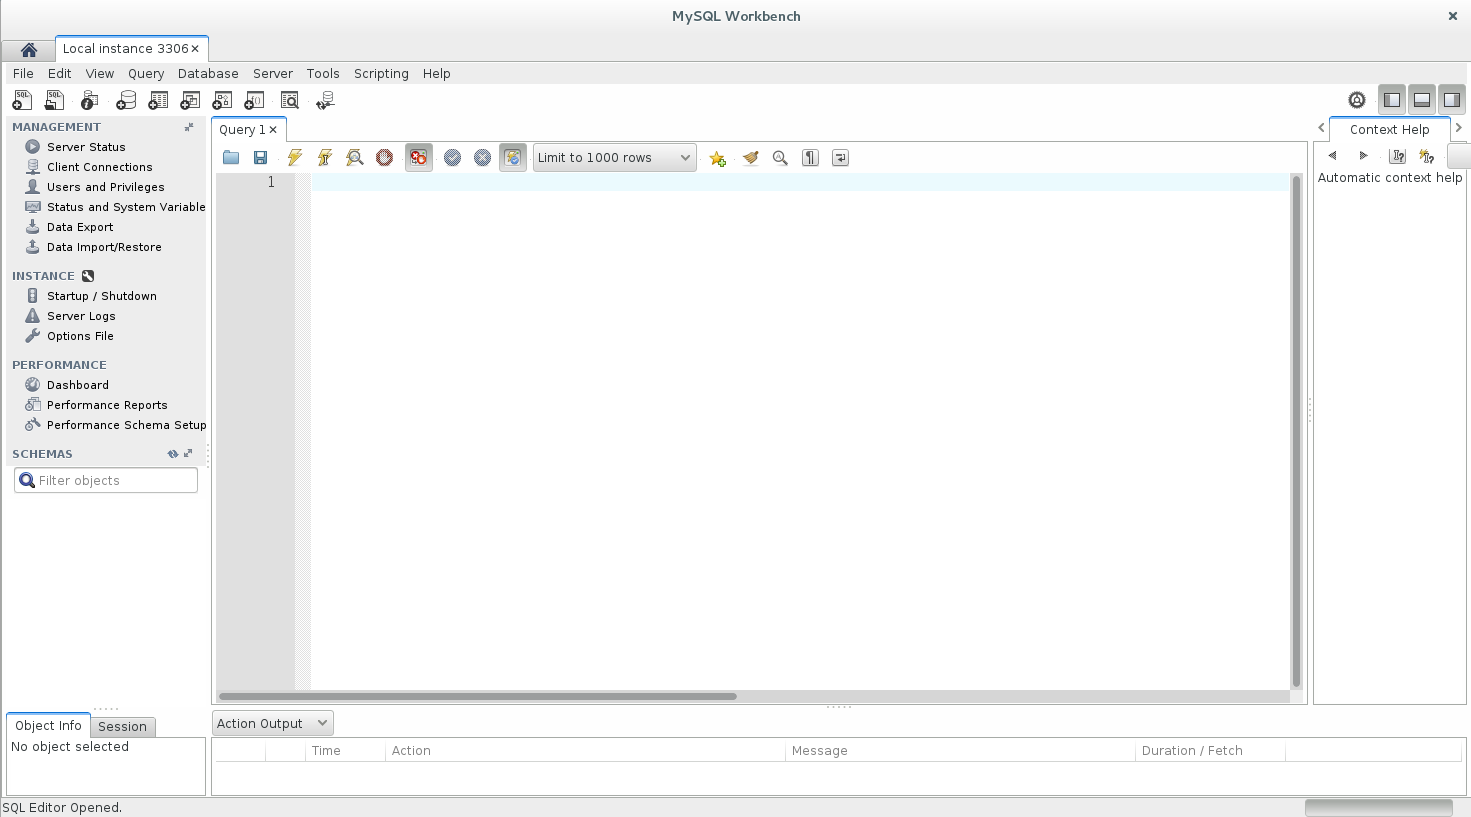This screenshot has height=817, width=1471.
Task: Toggle the bottom output panel visibility
Action: coord(1421,100)
